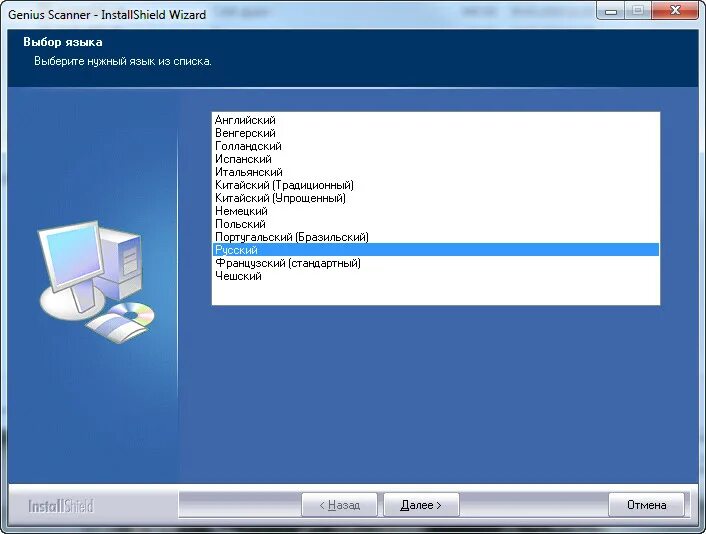Click the disabled maximize window button

click(x=638, y=10)
